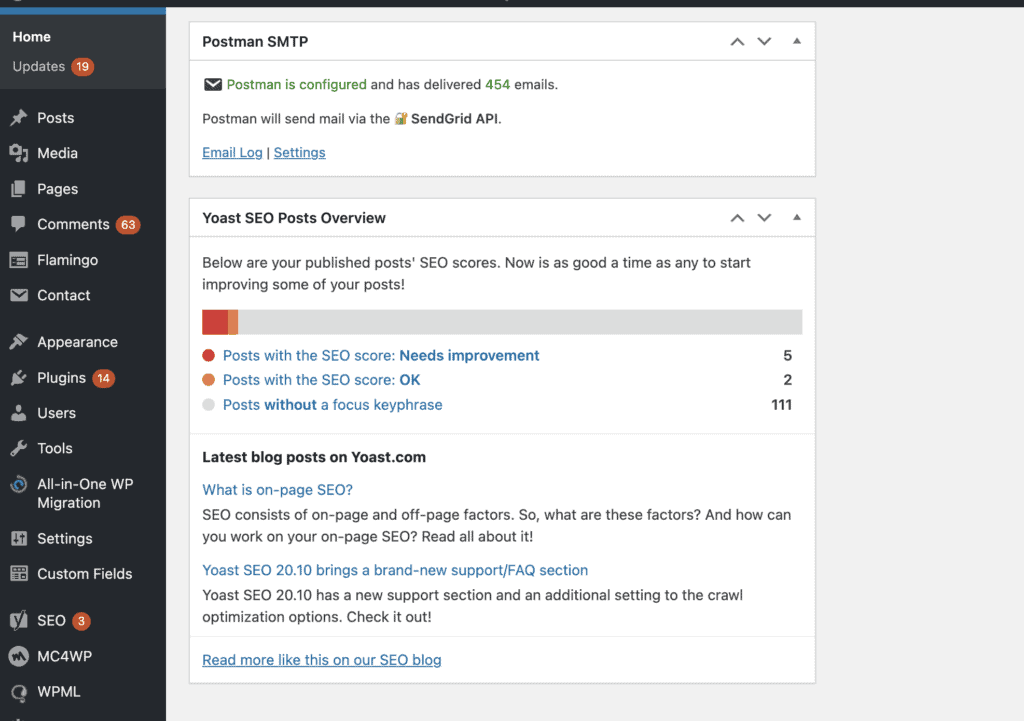Move the Yoast SEO widget up
Viewport: 1024px width, 721px height.
tap(737, 217)
